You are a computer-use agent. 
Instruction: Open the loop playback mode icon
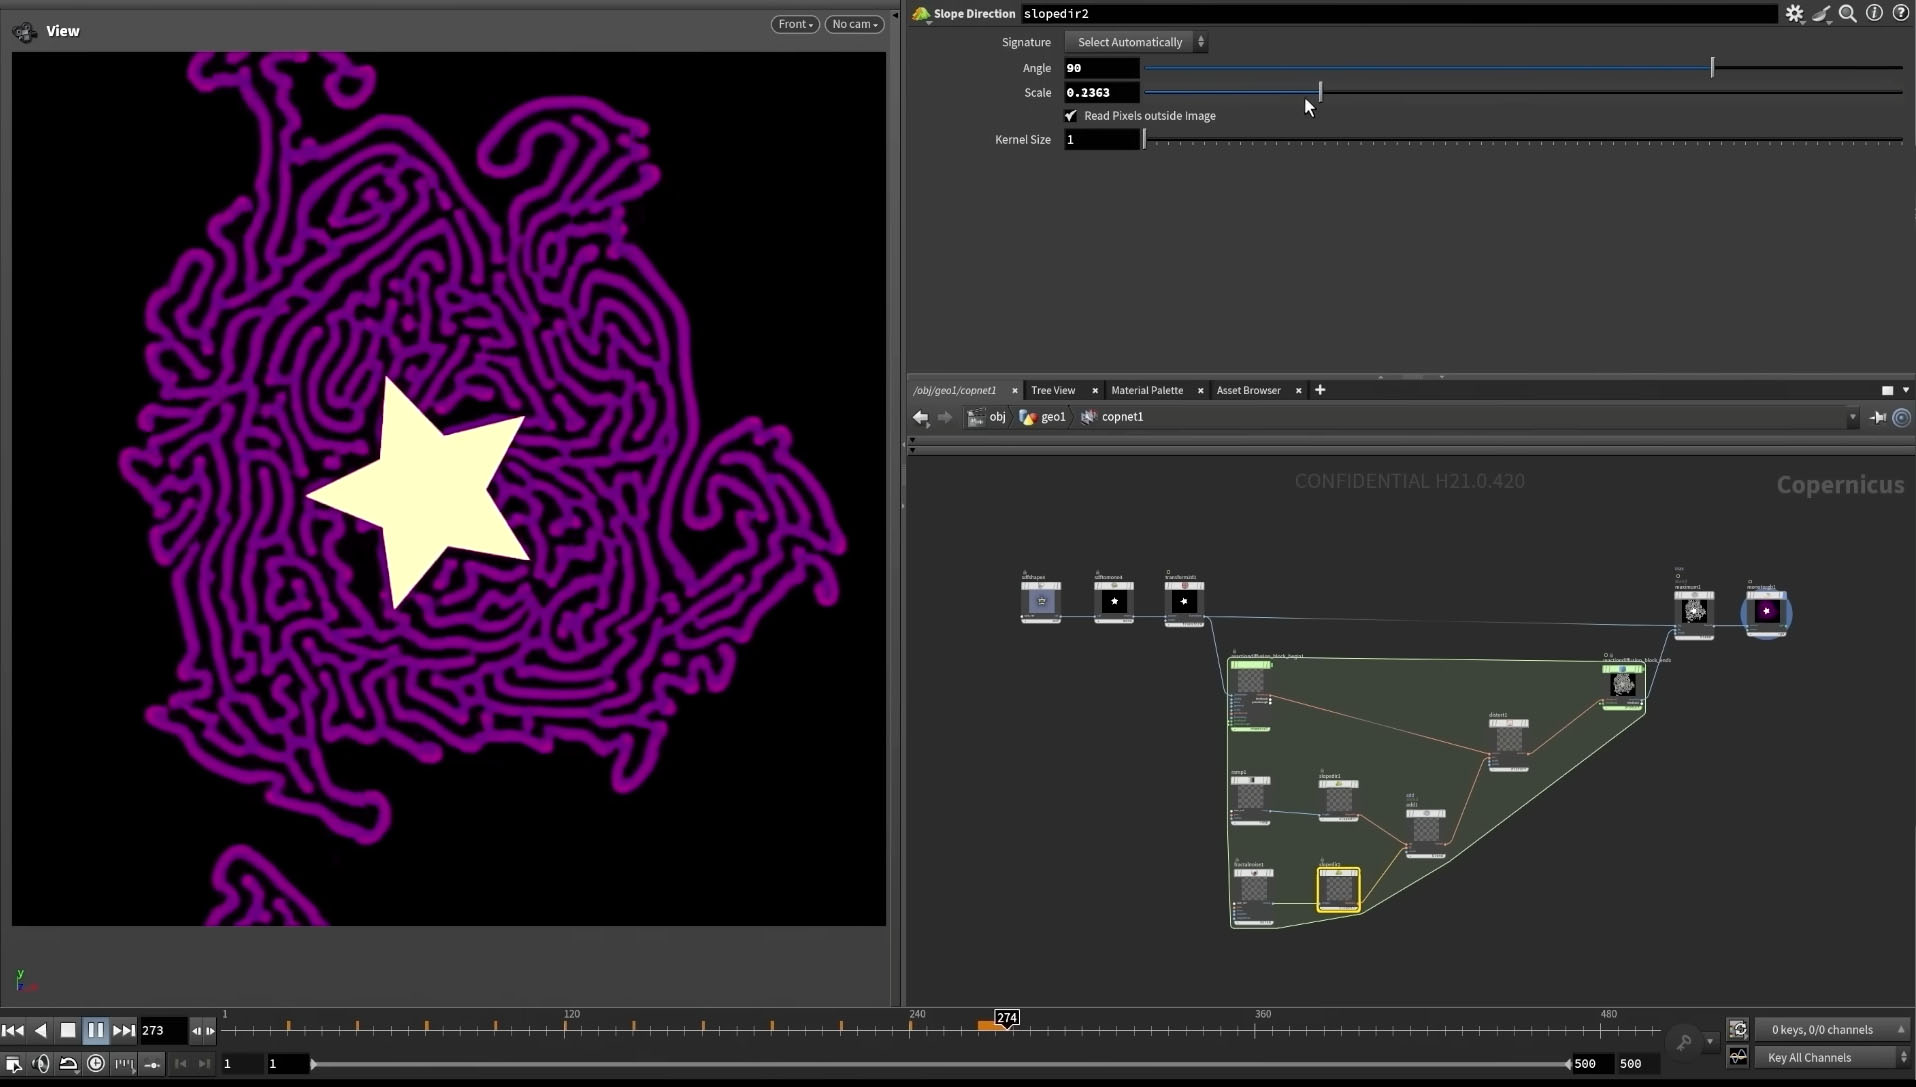pyautogui.click(x=68, y=1064)
